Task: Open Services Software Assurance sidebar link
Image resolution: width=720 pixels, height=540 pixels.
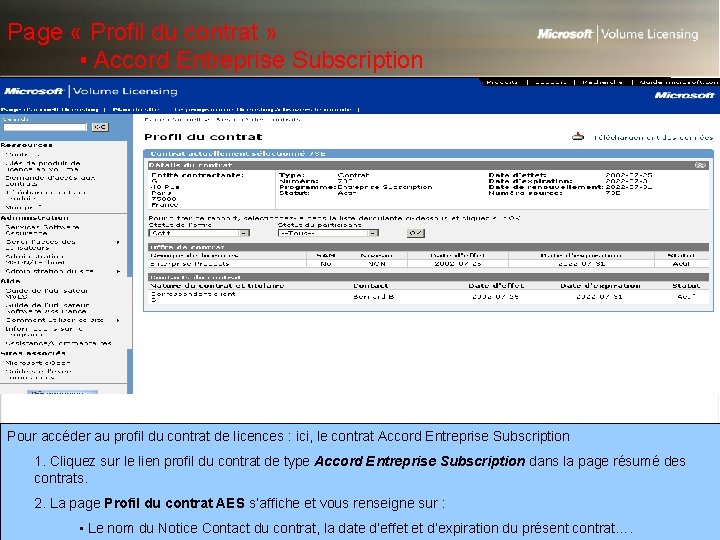Action: [42, 230]
